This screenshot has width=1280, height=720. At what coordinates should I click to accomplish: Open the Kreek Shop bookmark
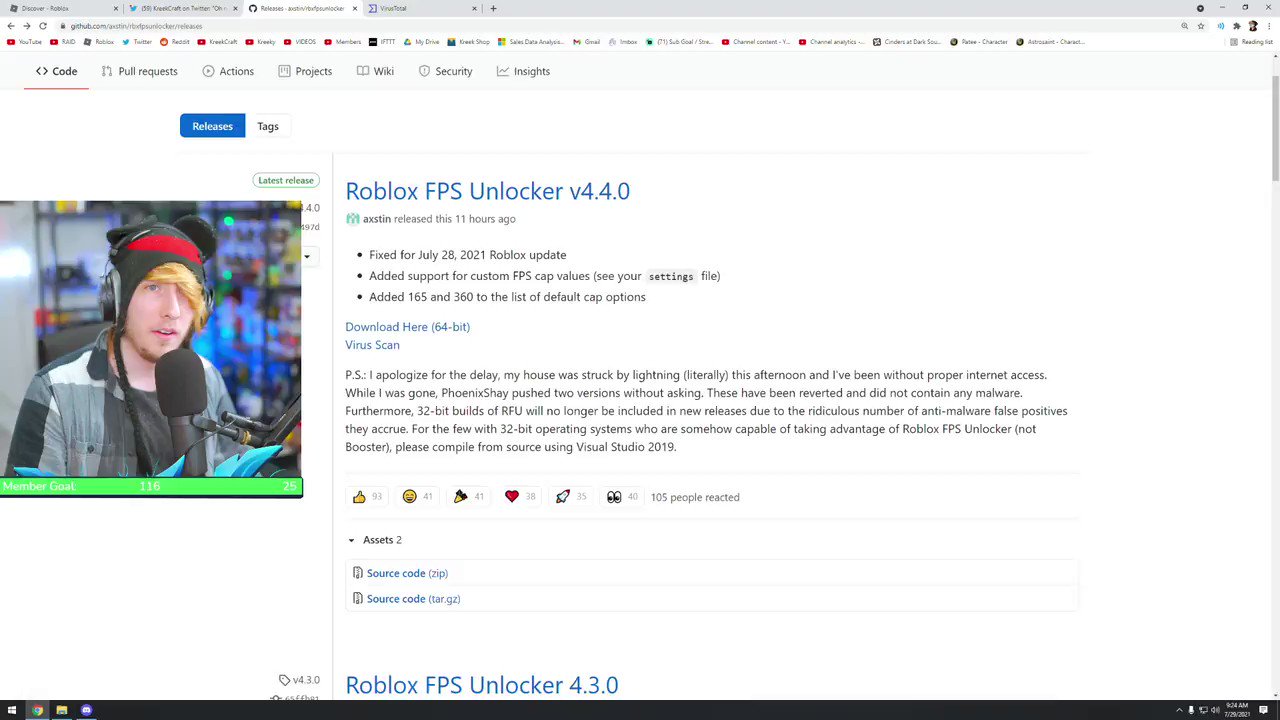coord(469,42)
